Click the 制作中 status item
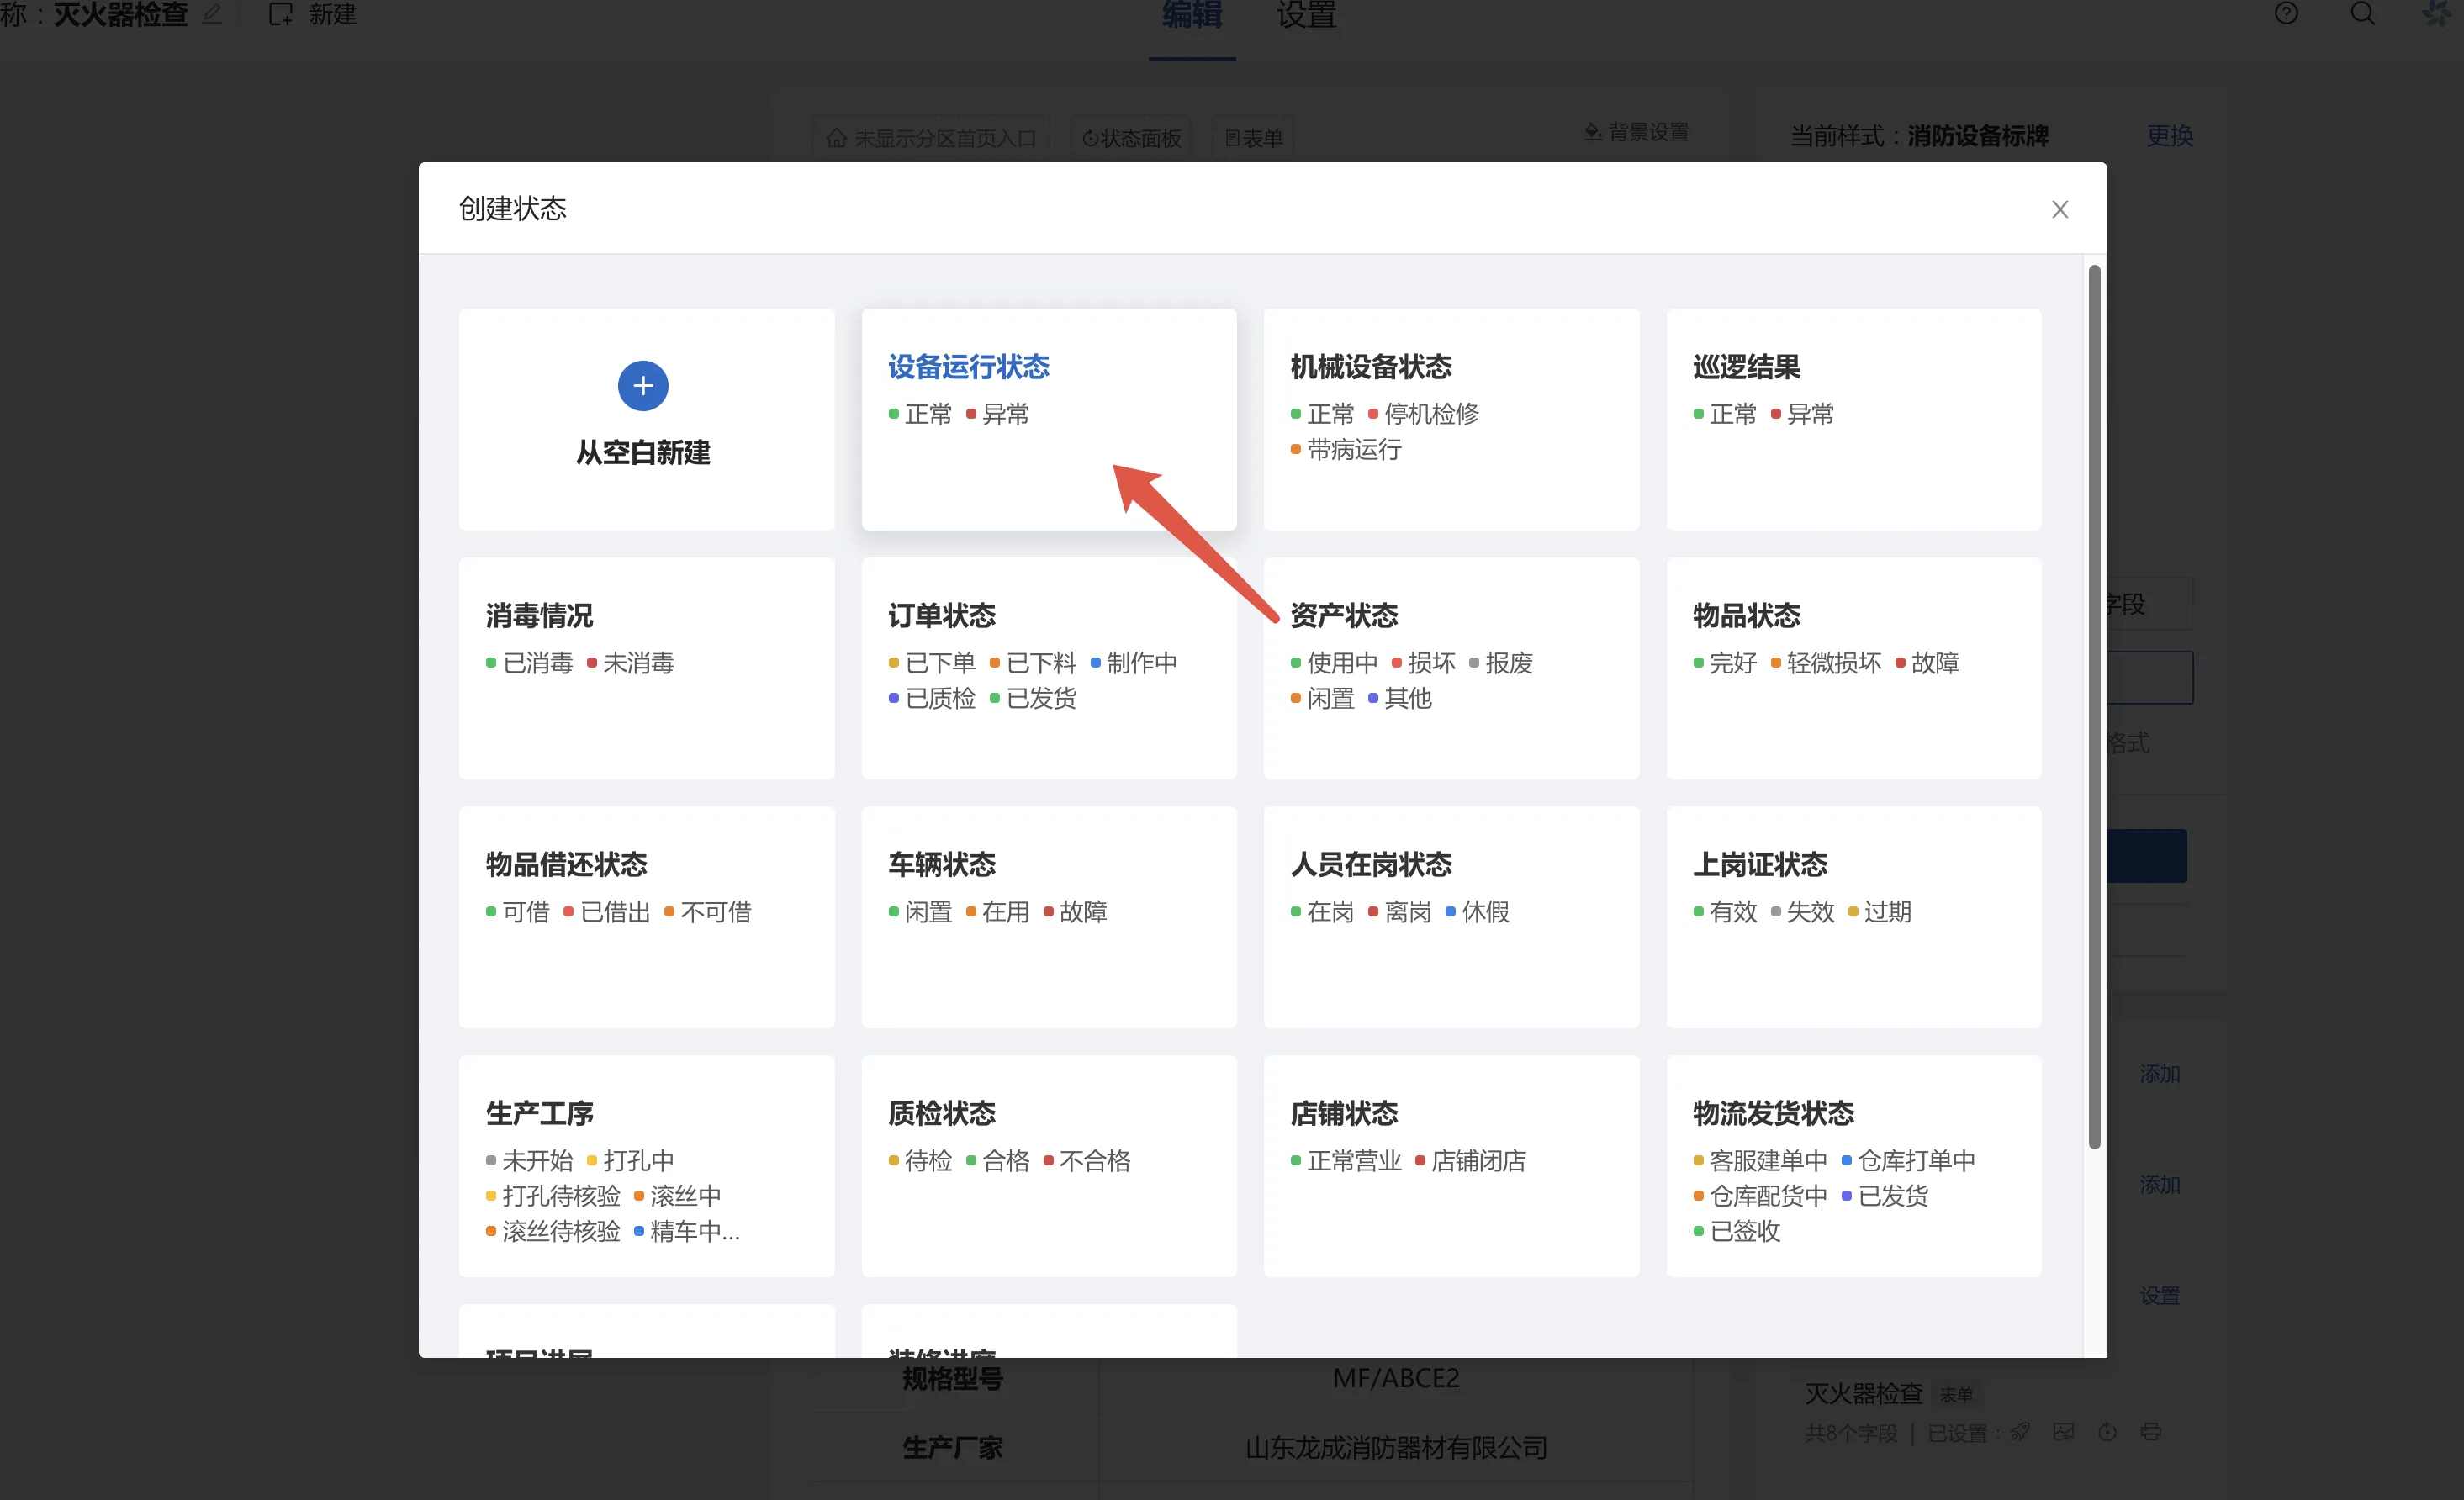 coord(1134,663)
